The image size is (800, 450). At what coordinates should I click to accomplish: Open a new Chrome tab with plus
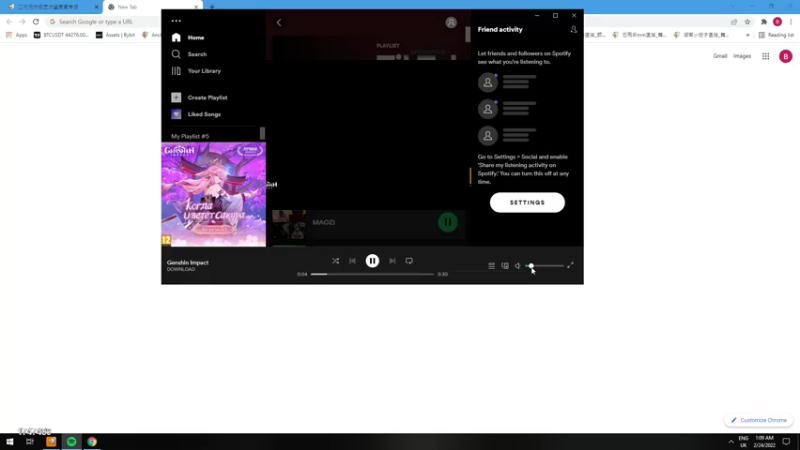tap(212, 7)
